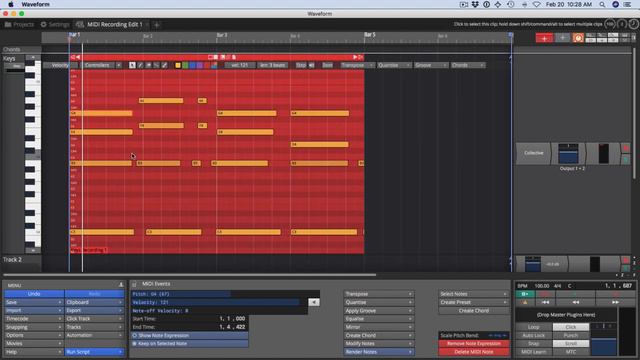Open the Quantise dropdown in MIDI toolbar

coord(394,65)
